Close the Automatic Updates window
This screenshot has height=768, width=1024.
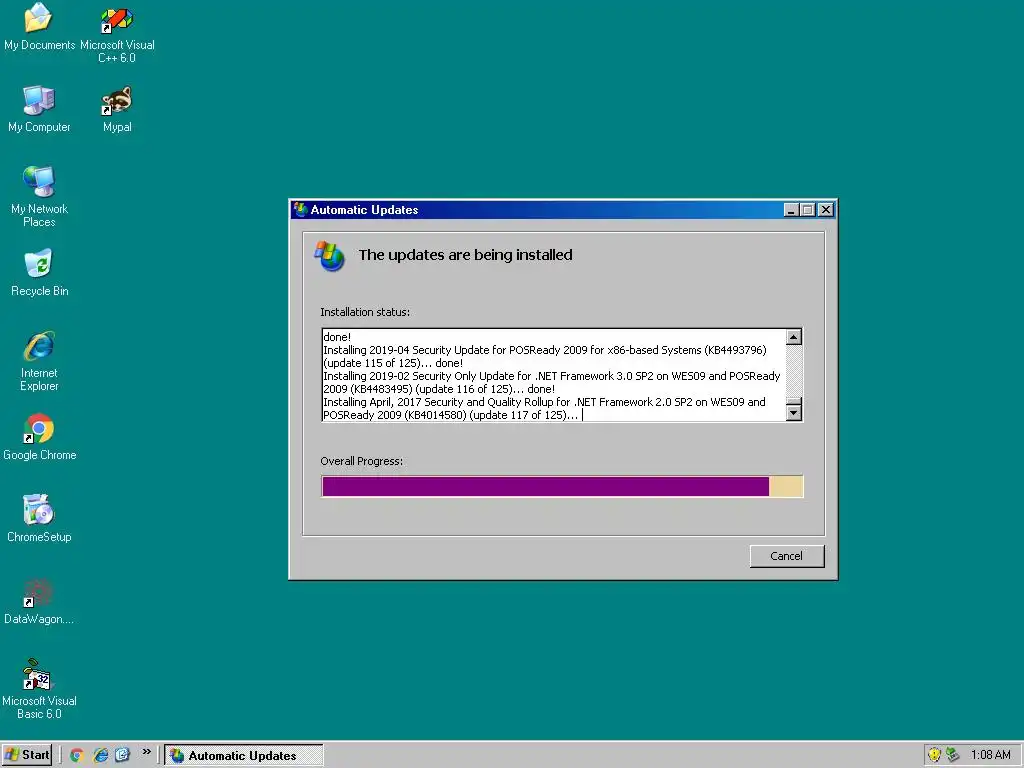(x=826, y=210)
